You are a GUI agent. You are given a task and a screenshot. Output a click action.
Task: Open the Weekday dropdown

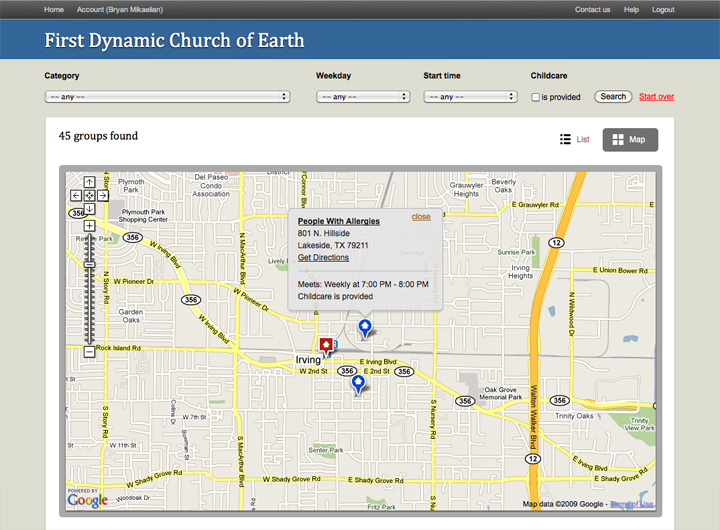(x=363, y=97)
